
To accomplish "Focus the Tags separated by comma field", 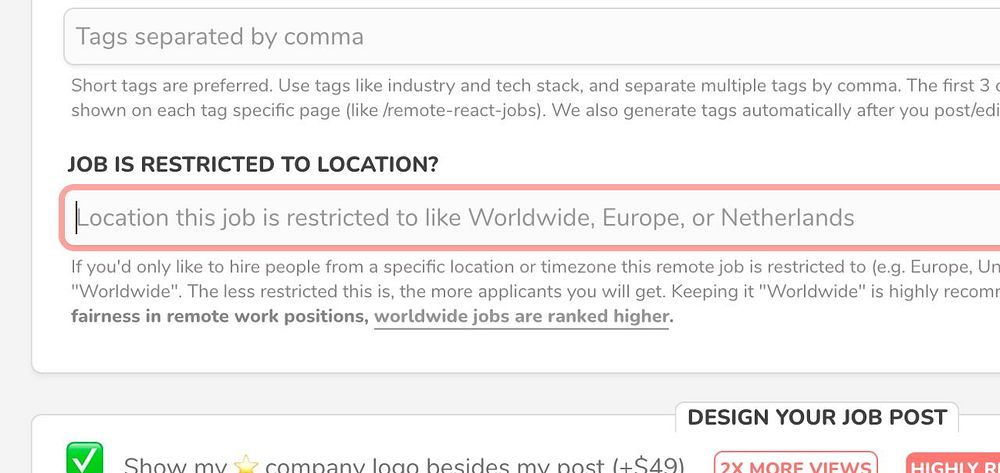I will pyautogui.click(x=532, y=36).
